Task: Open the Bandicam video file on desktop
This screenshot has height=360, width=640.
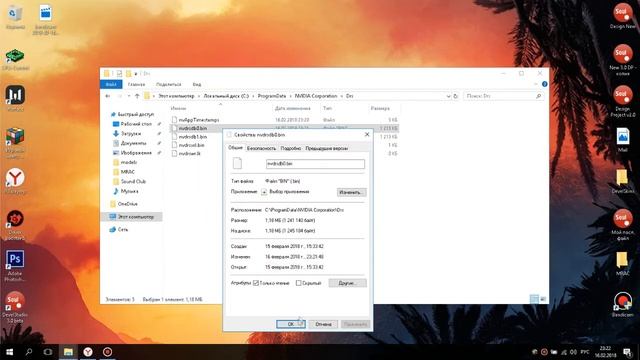Action: tap(45, 19)
